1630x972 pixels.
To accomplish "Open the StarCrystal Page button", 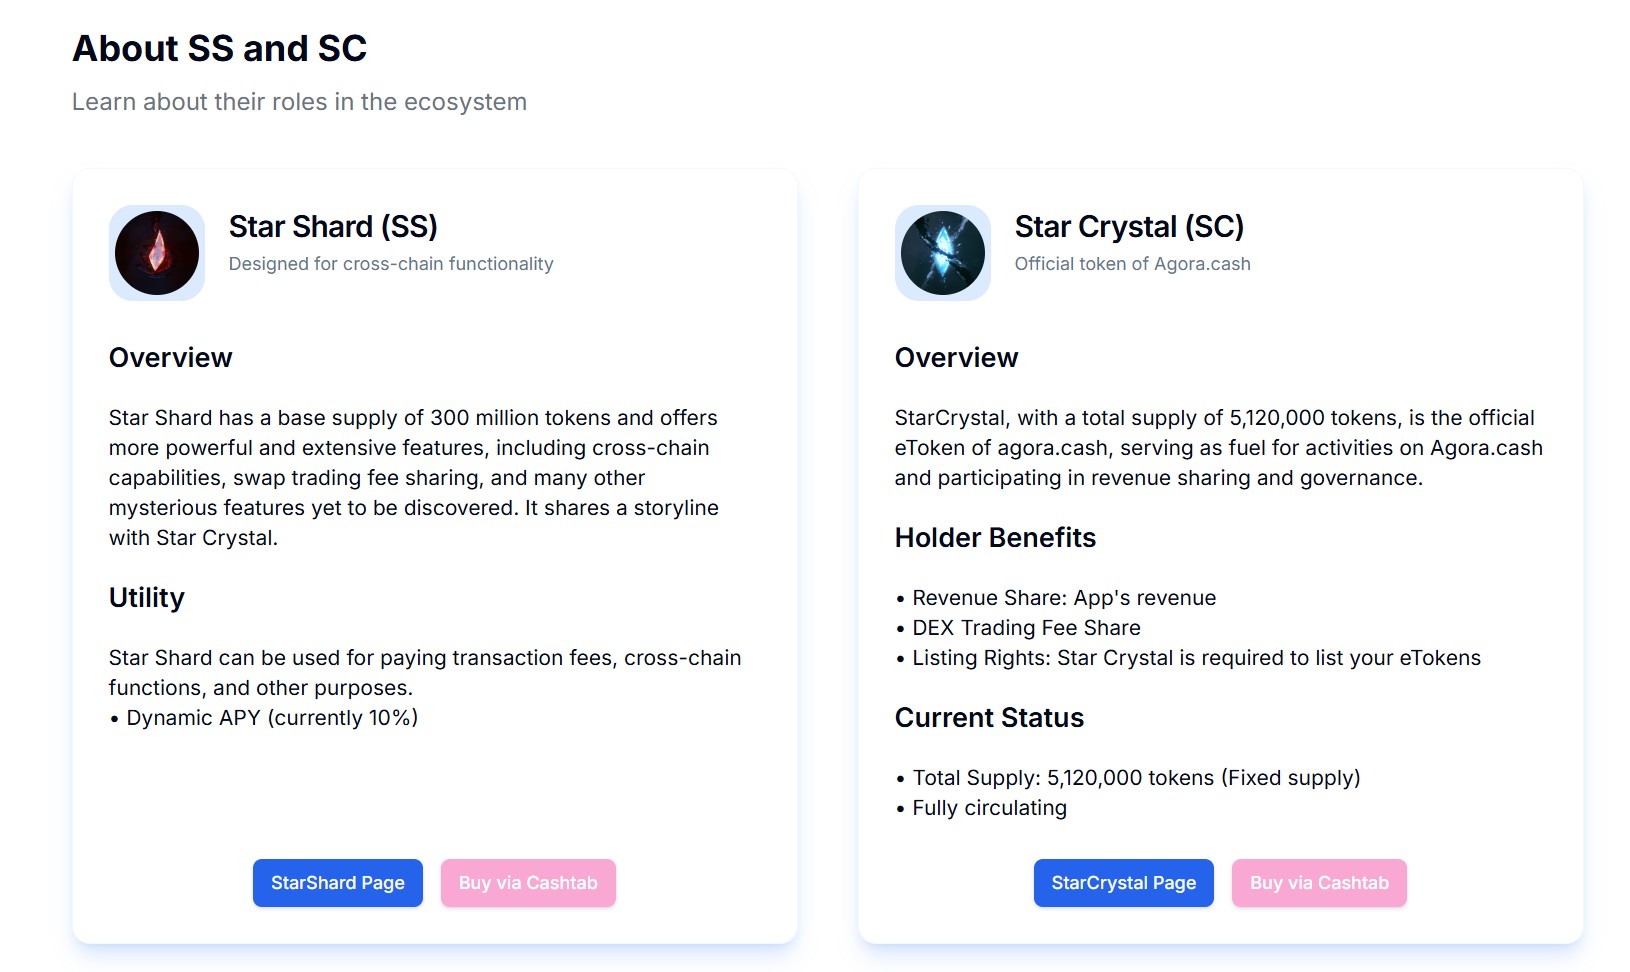I will (1123, 883).
